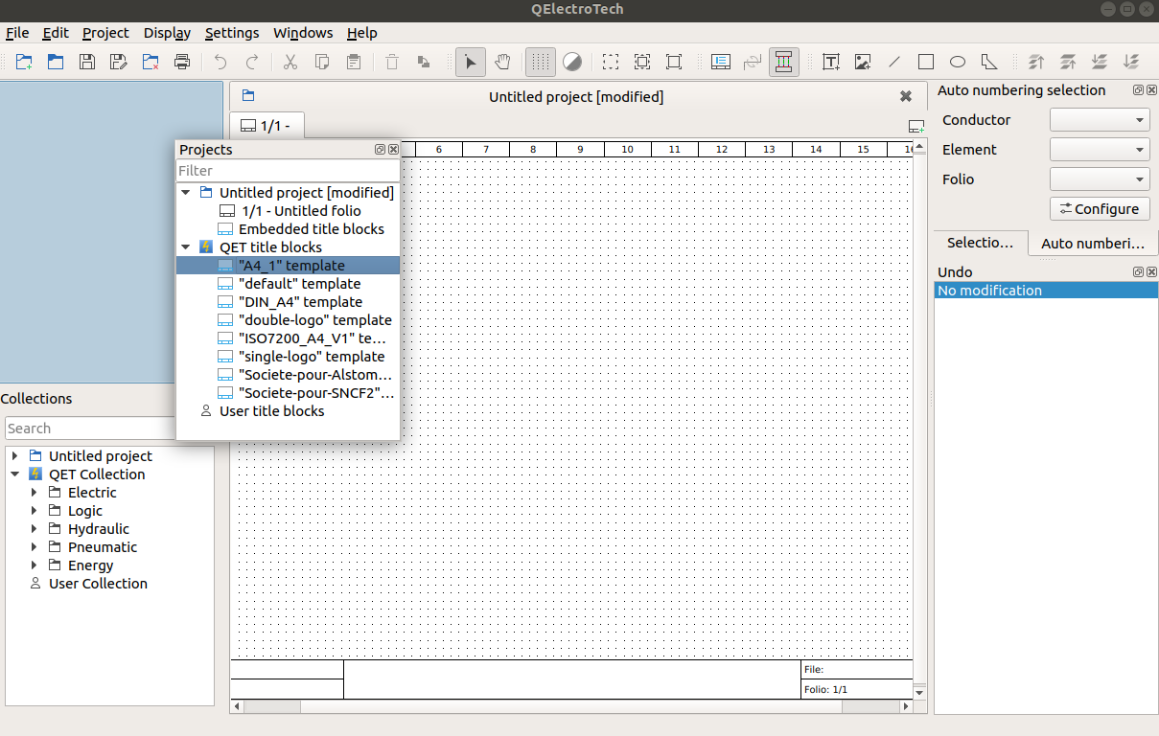Open the Display menu
1159x736 pixels.
(x=167, y=33)
